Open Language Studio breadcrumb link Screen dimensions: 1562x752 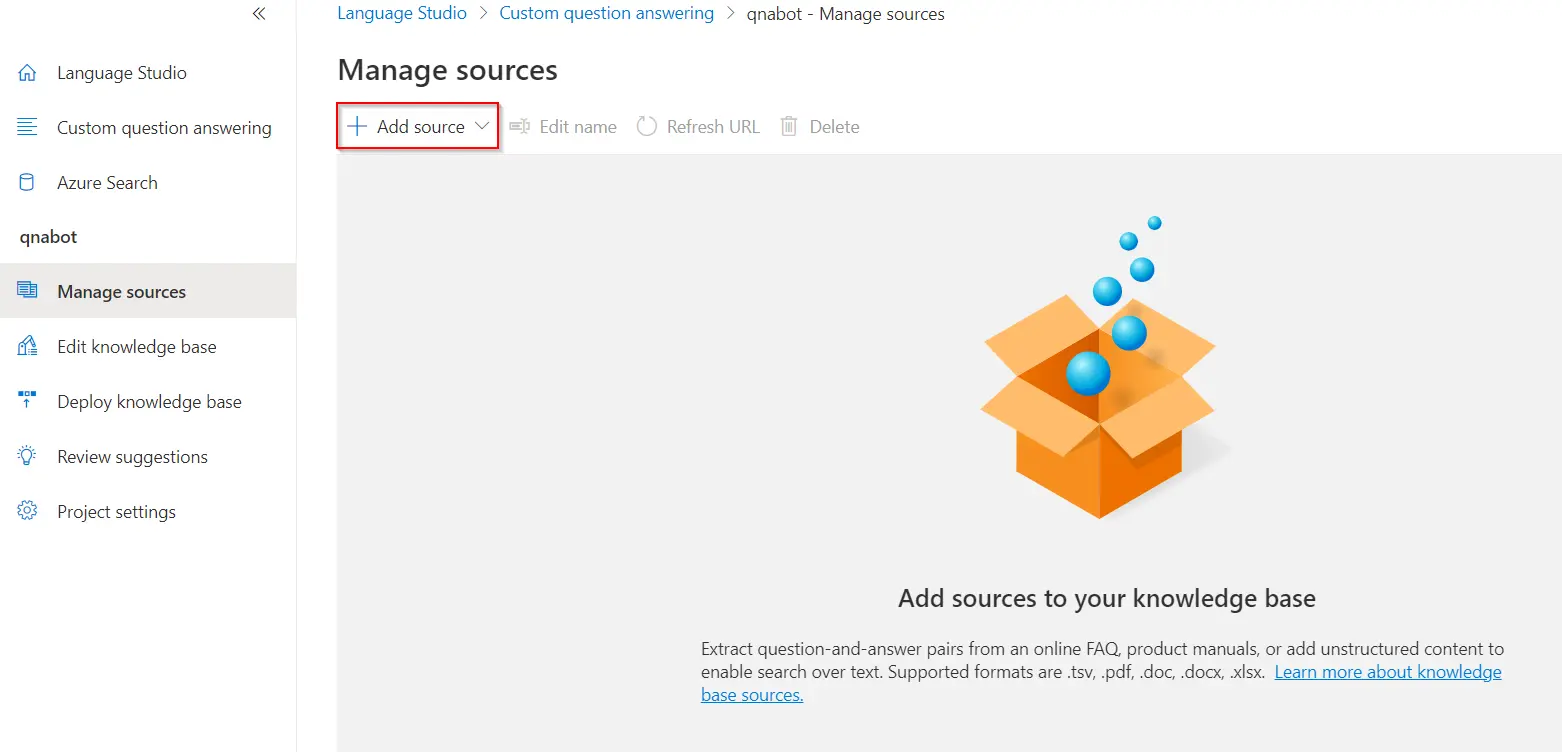(402, 14)
